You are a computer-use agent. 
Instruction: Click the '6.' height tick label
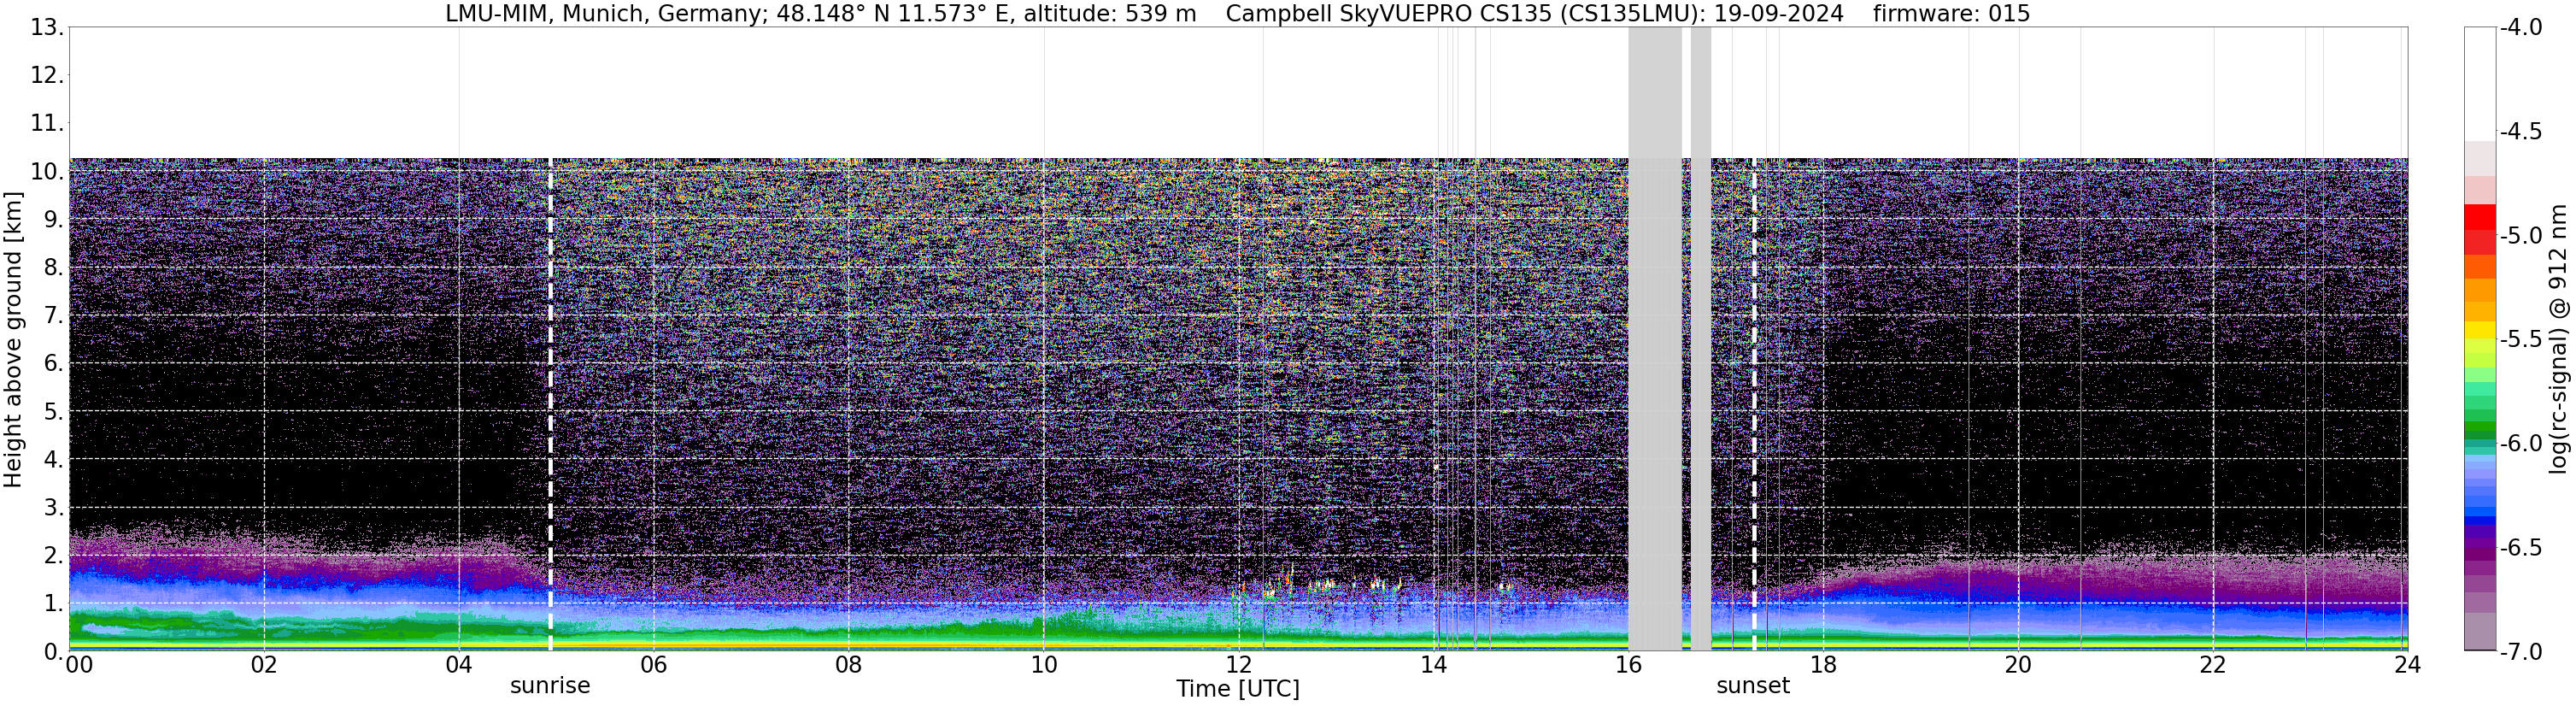(x=54, y=363)
